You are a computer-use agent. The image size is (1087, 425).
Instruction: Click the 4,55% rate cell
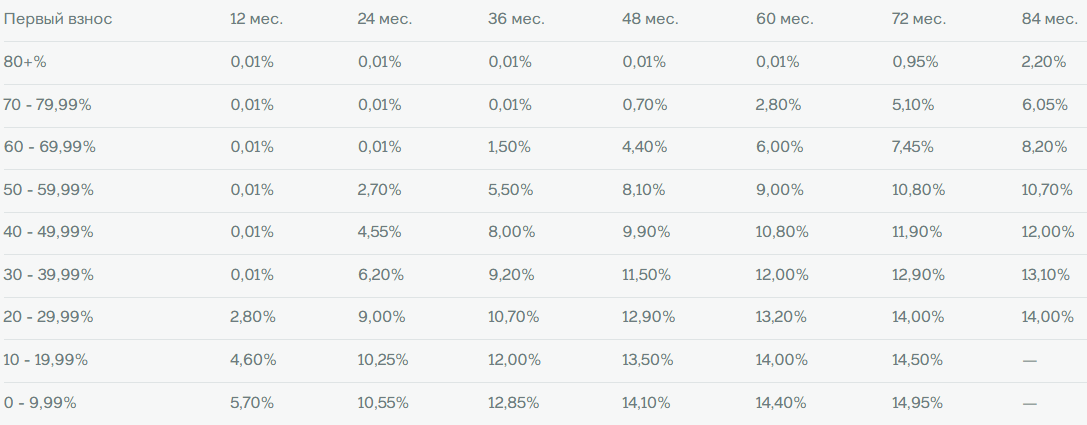tap(379, 232)
